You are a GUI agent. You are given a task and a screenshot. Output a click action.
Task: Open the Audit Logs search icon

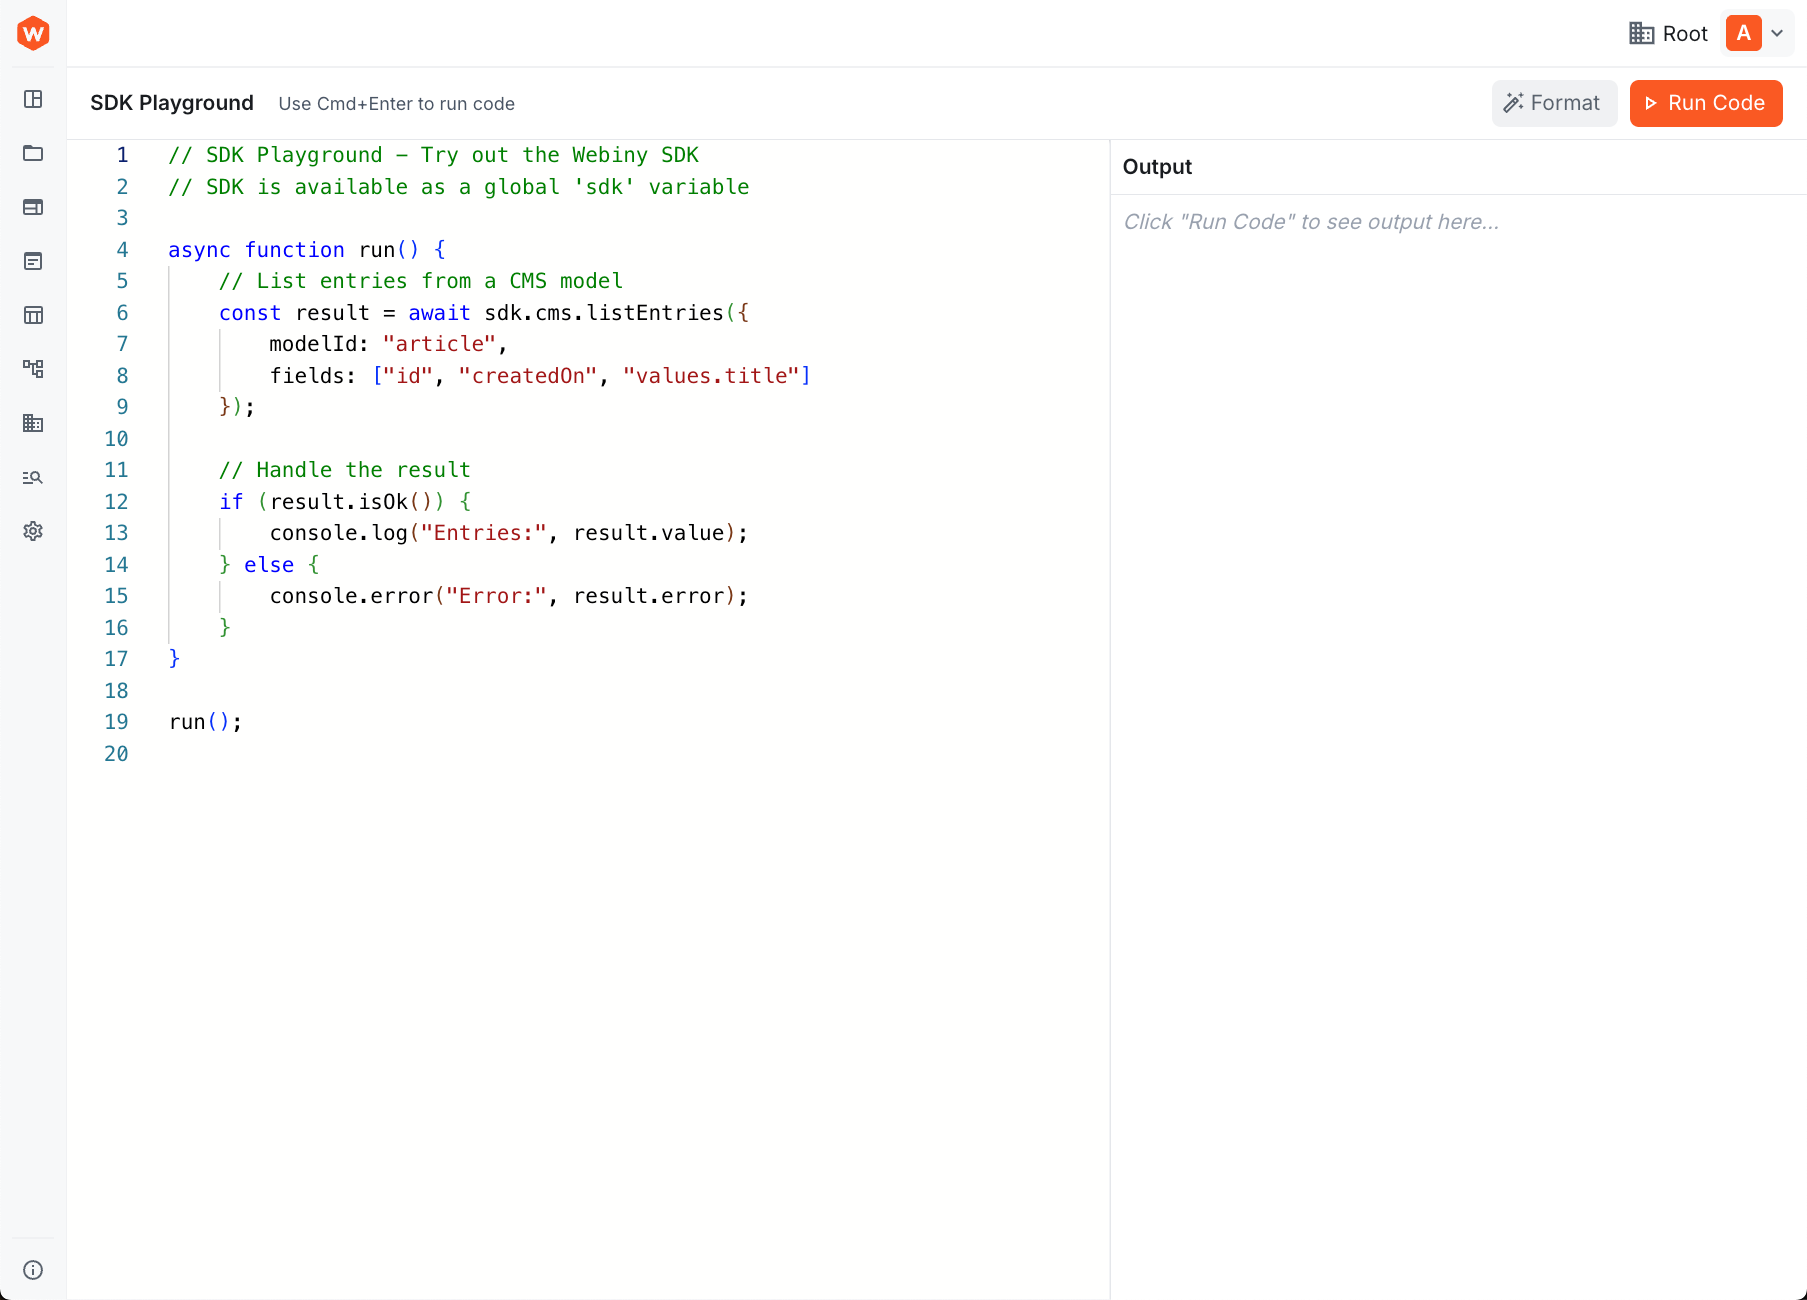[x=33, y=477]
